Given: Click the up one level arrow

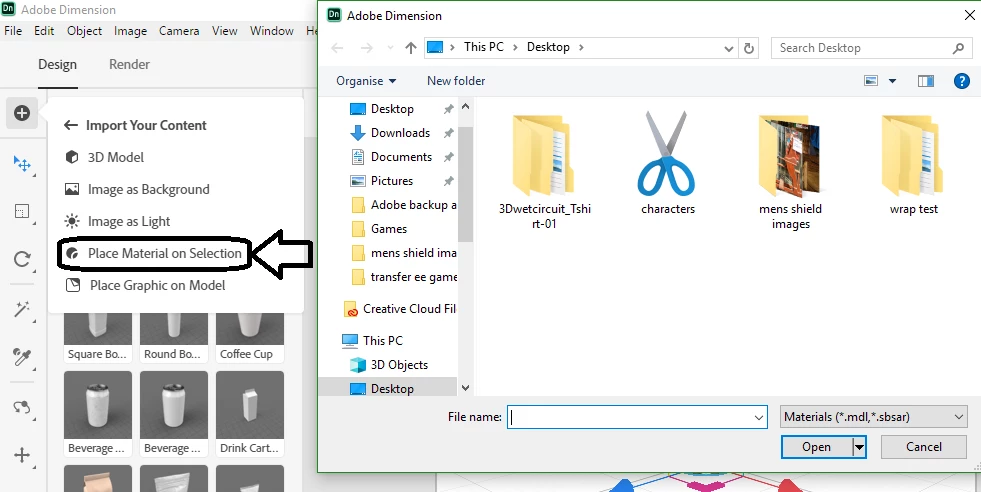Looking at the screenshot, I should [410, 48].
